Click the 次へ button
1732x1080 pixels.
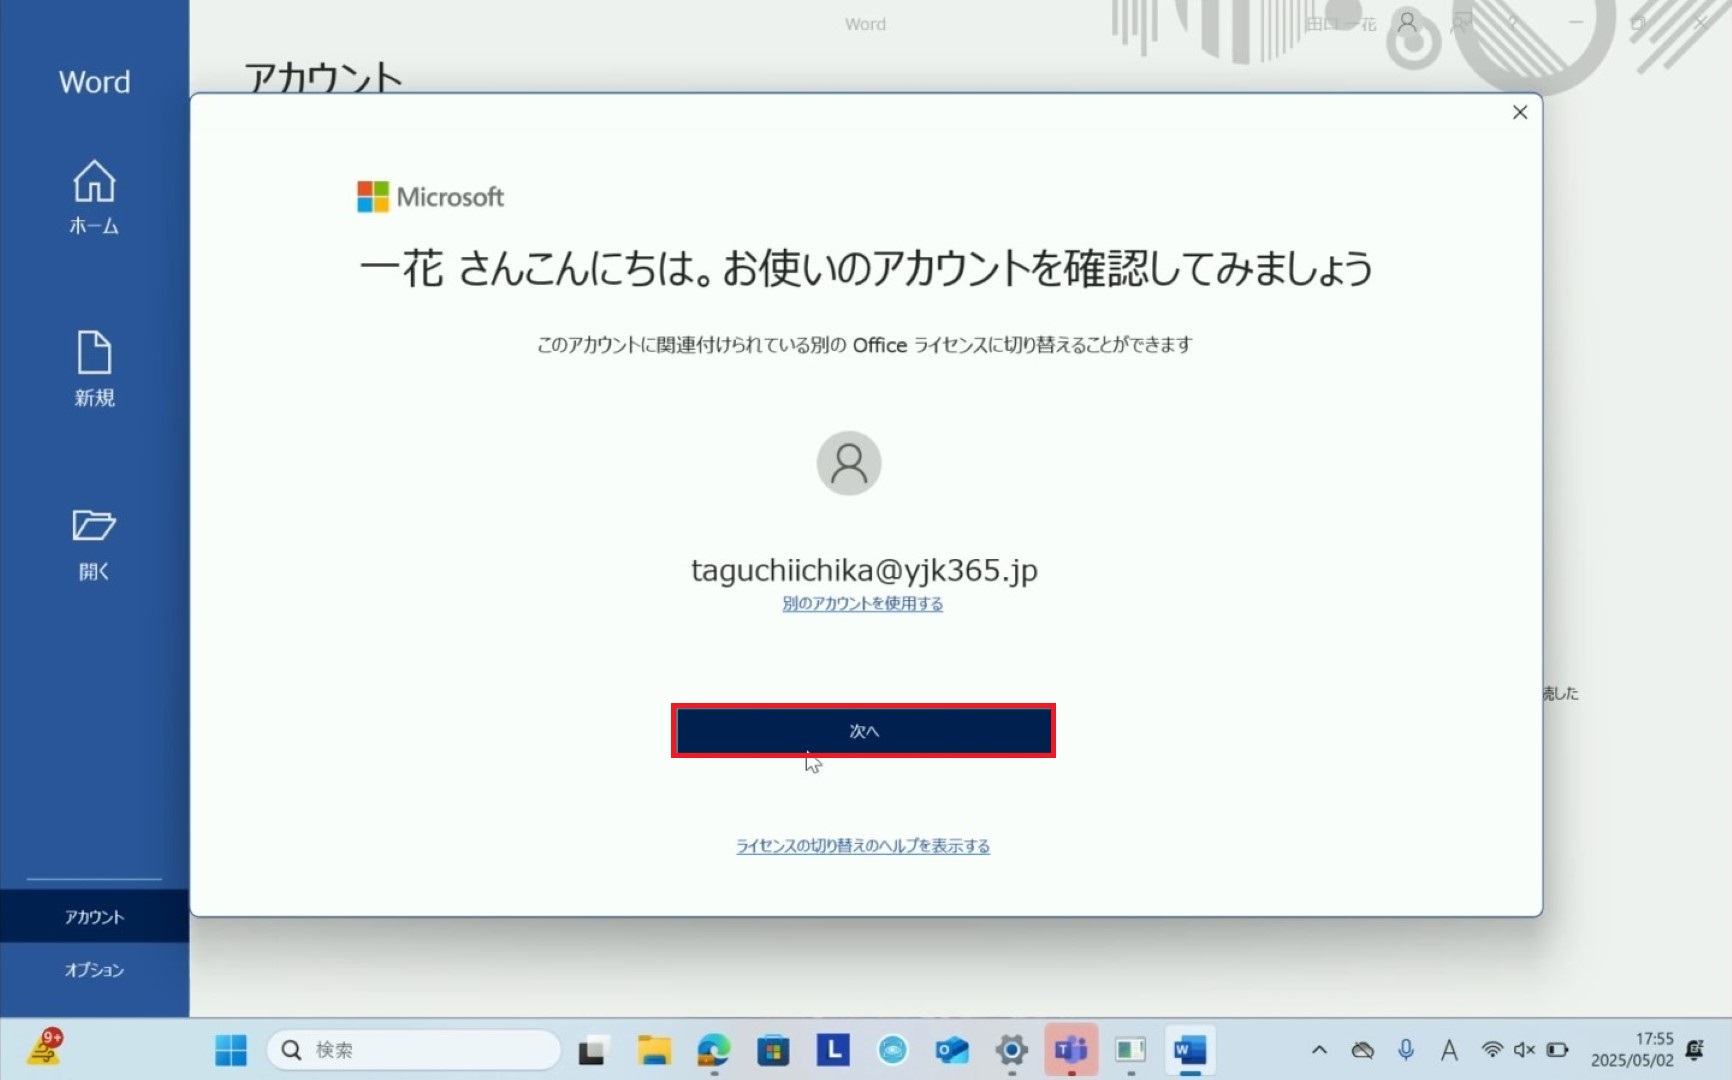coord(863,731)
